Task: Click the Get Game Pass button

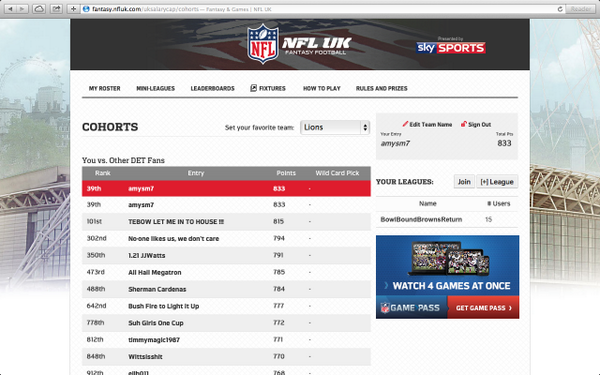Action: pyautogui.click(x=484, y=308)
